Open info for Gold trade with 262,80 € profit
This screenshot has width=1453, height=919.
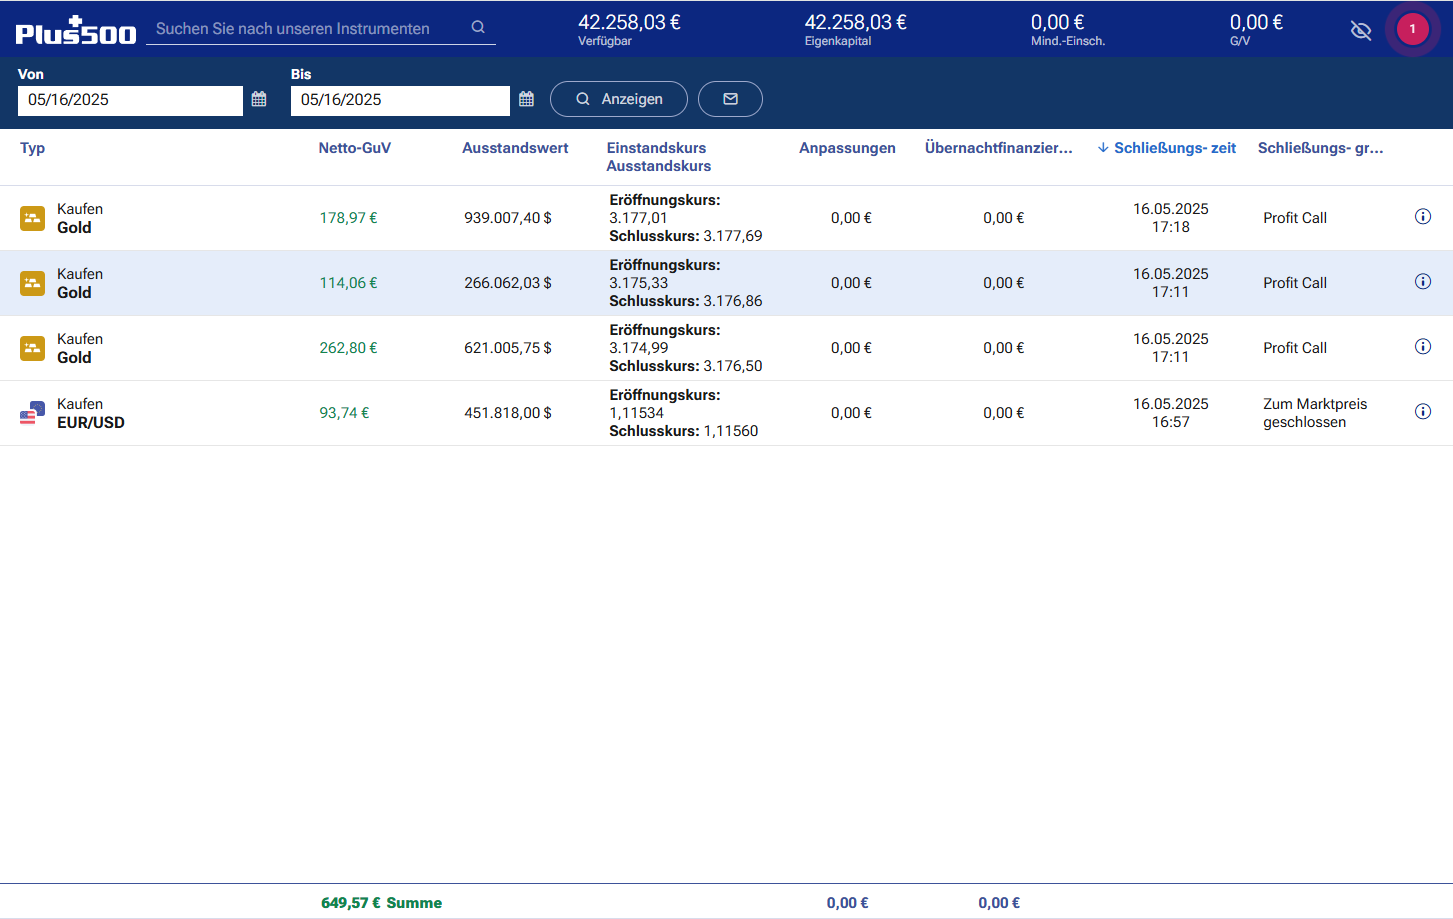click(1423, 347)
